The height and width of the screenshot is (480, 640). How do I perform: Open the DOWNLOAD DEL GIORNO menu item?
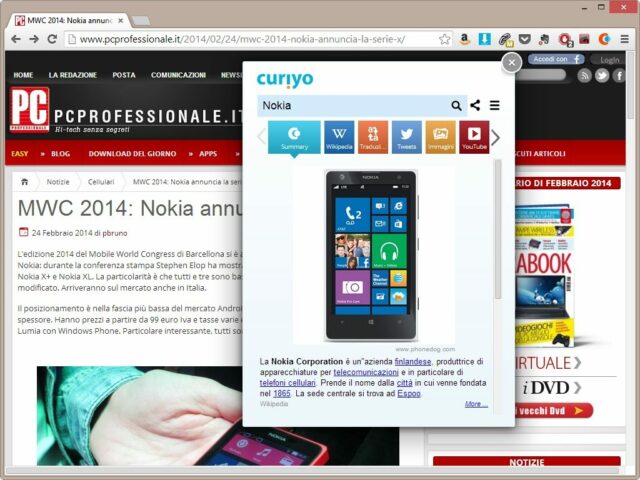pyautogui.click(x=133, y=154)
